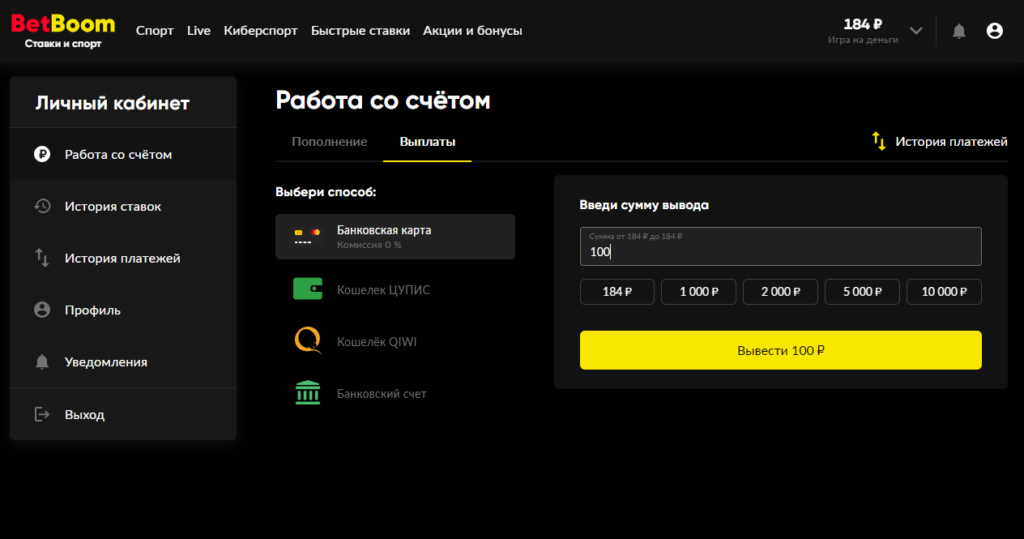This screenshot has height=539, width=1024.
Task: Click Комиссия 0 % text
Action: click(369, 245)
